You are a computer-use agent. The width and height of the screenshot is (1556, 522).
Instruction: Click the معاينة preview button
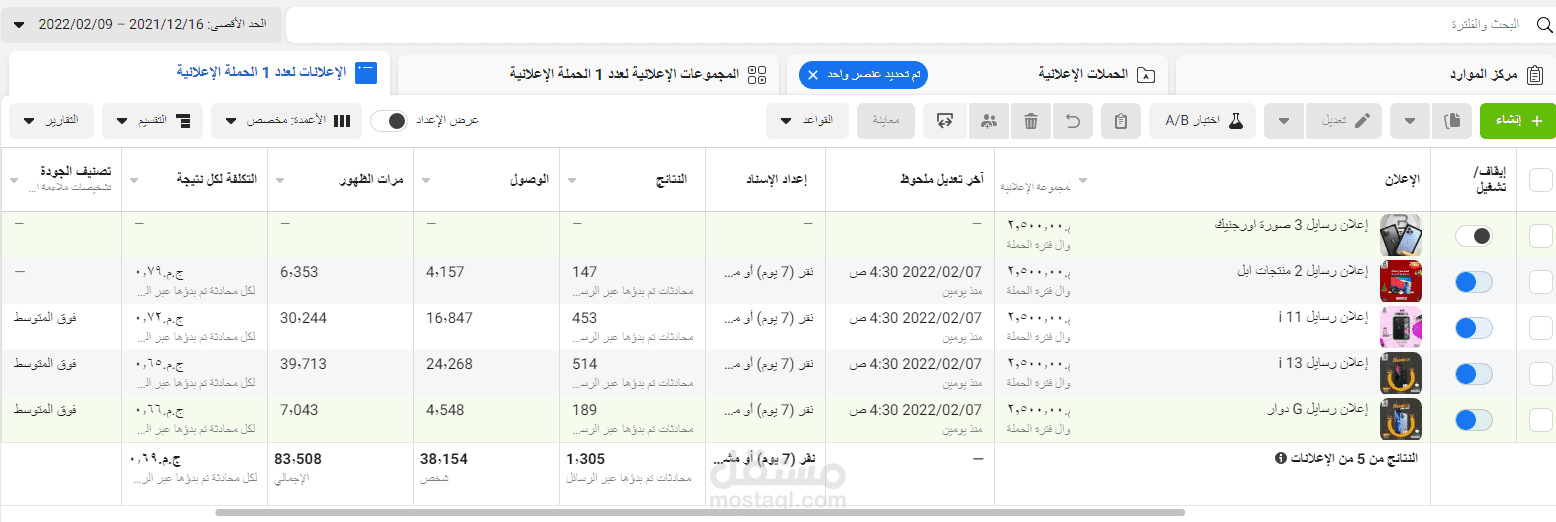coord(886,121)
